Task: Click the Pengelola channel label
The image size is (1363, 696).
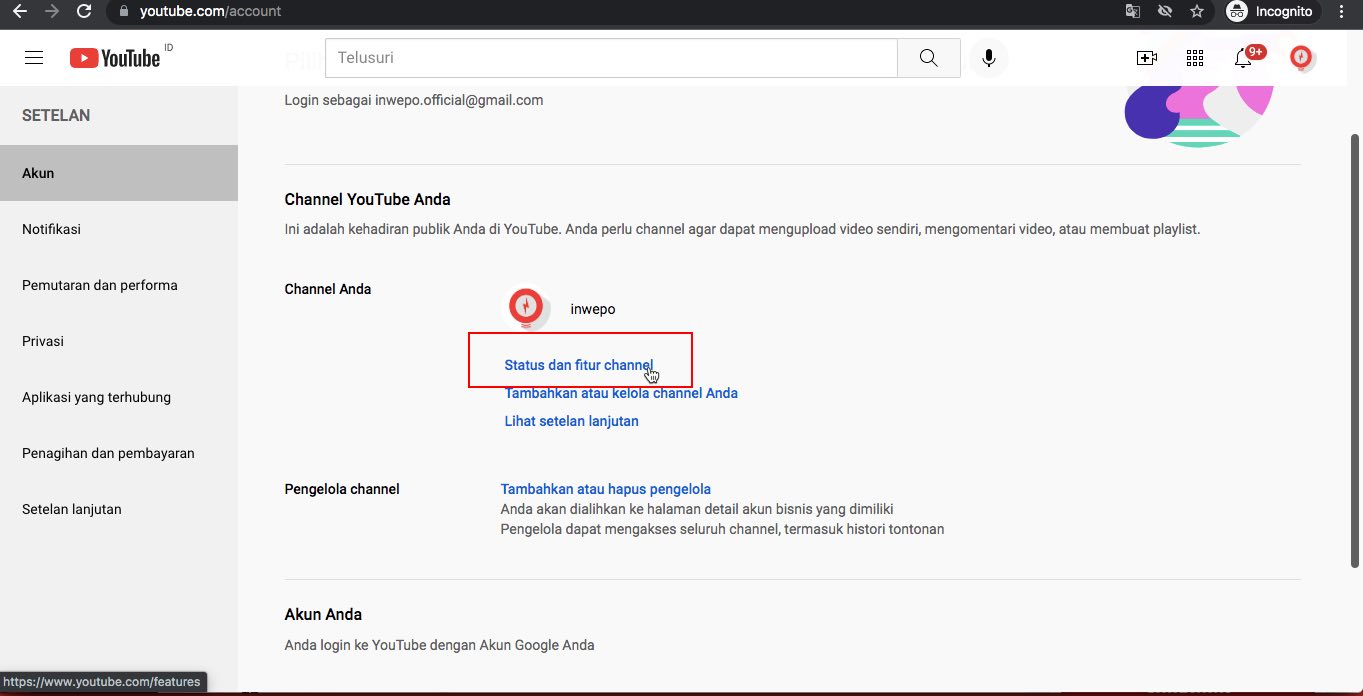Action: (x=342, y=489)
